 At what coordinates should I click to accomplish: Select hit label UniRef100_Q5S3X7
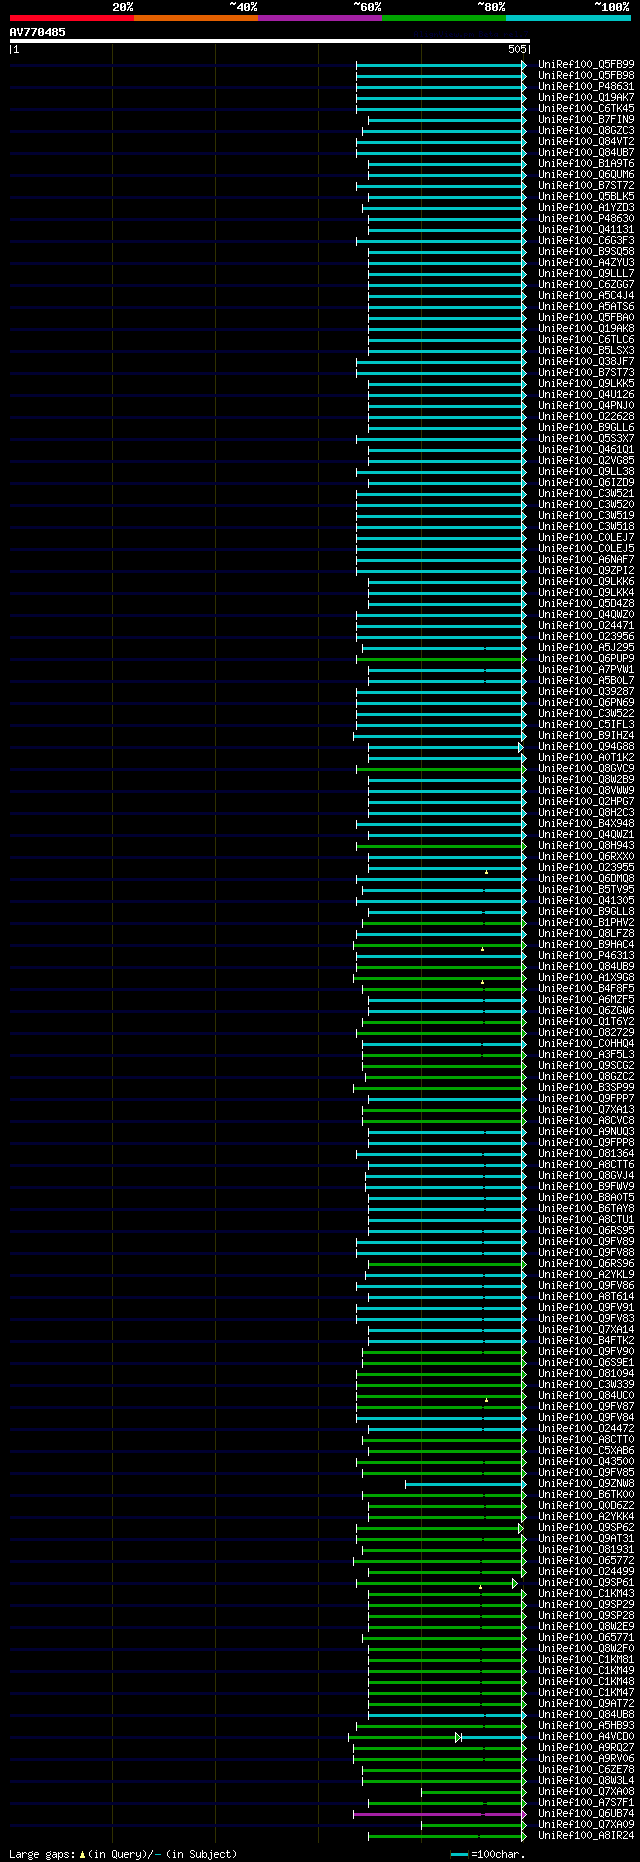click(x=586, y=438)
